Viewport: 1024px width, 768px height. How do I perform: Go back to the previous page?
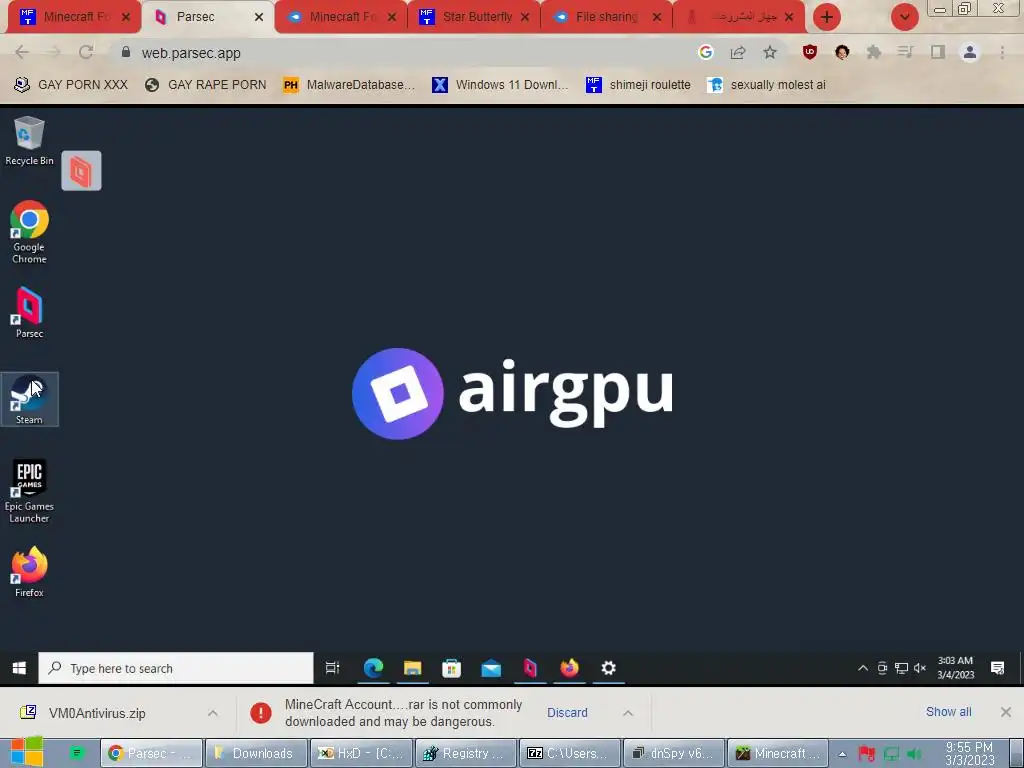click(x=22, y=52)
